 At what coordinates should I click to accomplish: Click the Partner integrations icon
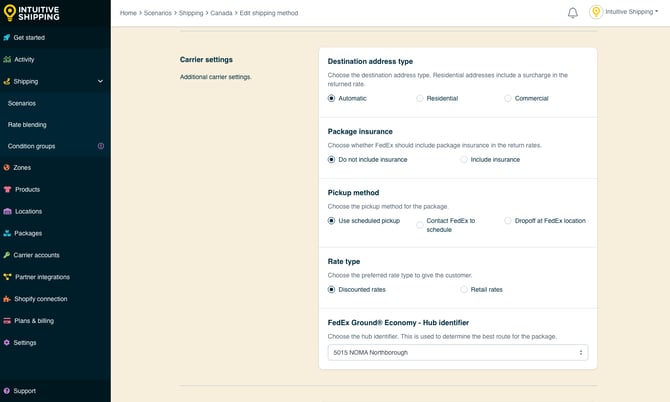click(x=7, y=277)
